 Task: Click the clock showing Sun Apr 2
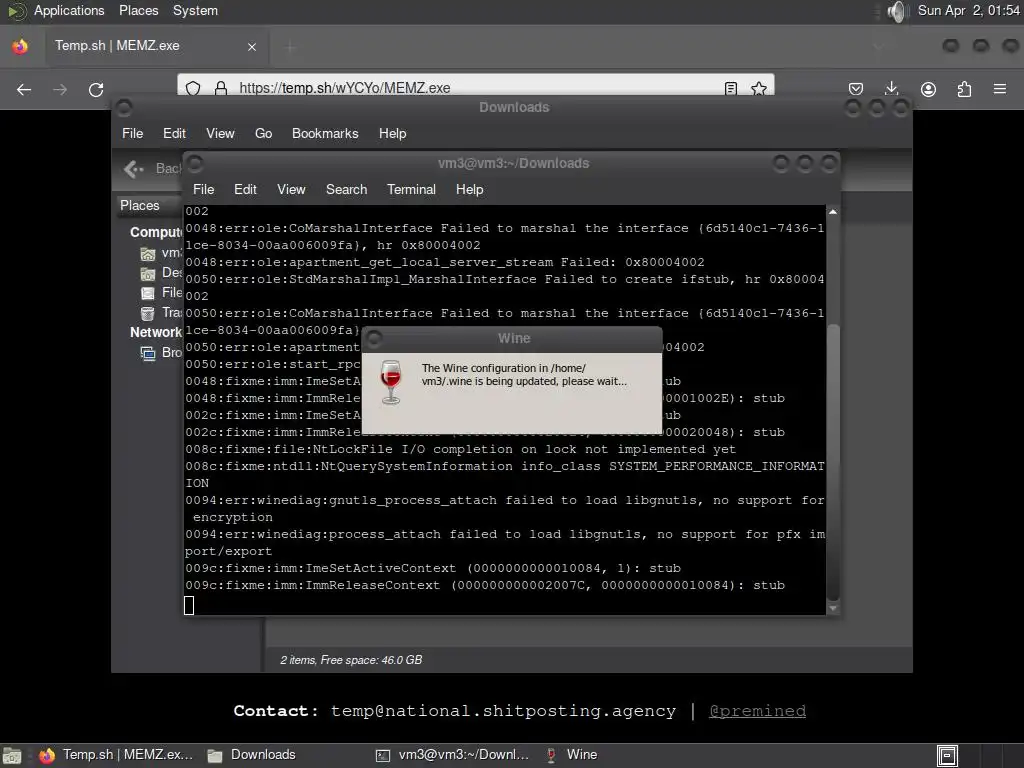pyautogui.click(x=968, y=10)
